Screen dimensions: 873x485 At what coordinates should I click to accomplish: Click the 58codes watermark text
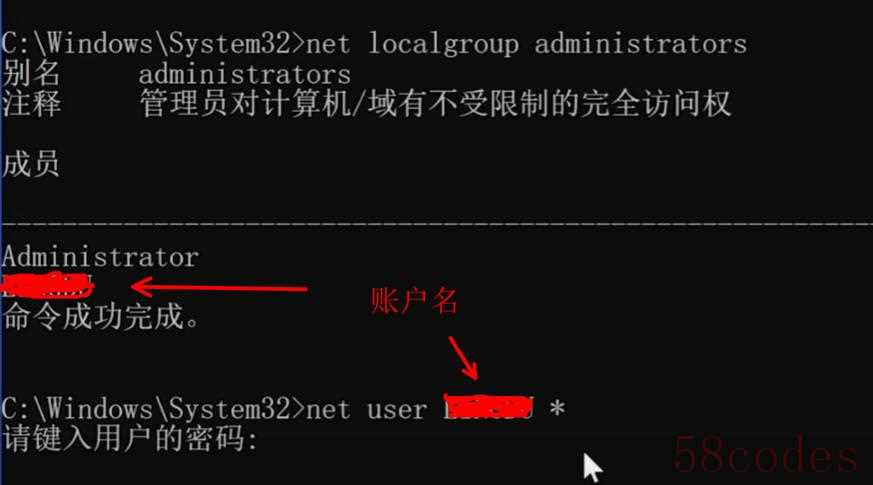766,455
